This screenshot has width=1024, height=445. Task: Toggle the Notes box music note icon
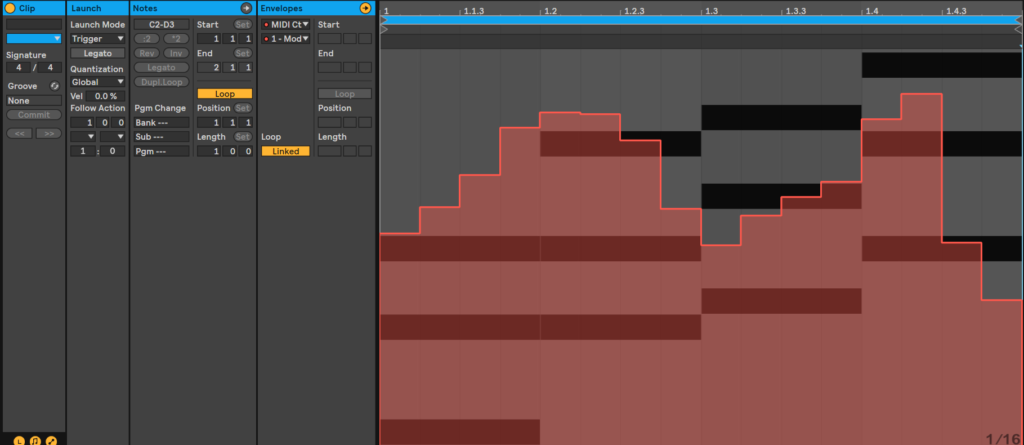pos(35,439)
